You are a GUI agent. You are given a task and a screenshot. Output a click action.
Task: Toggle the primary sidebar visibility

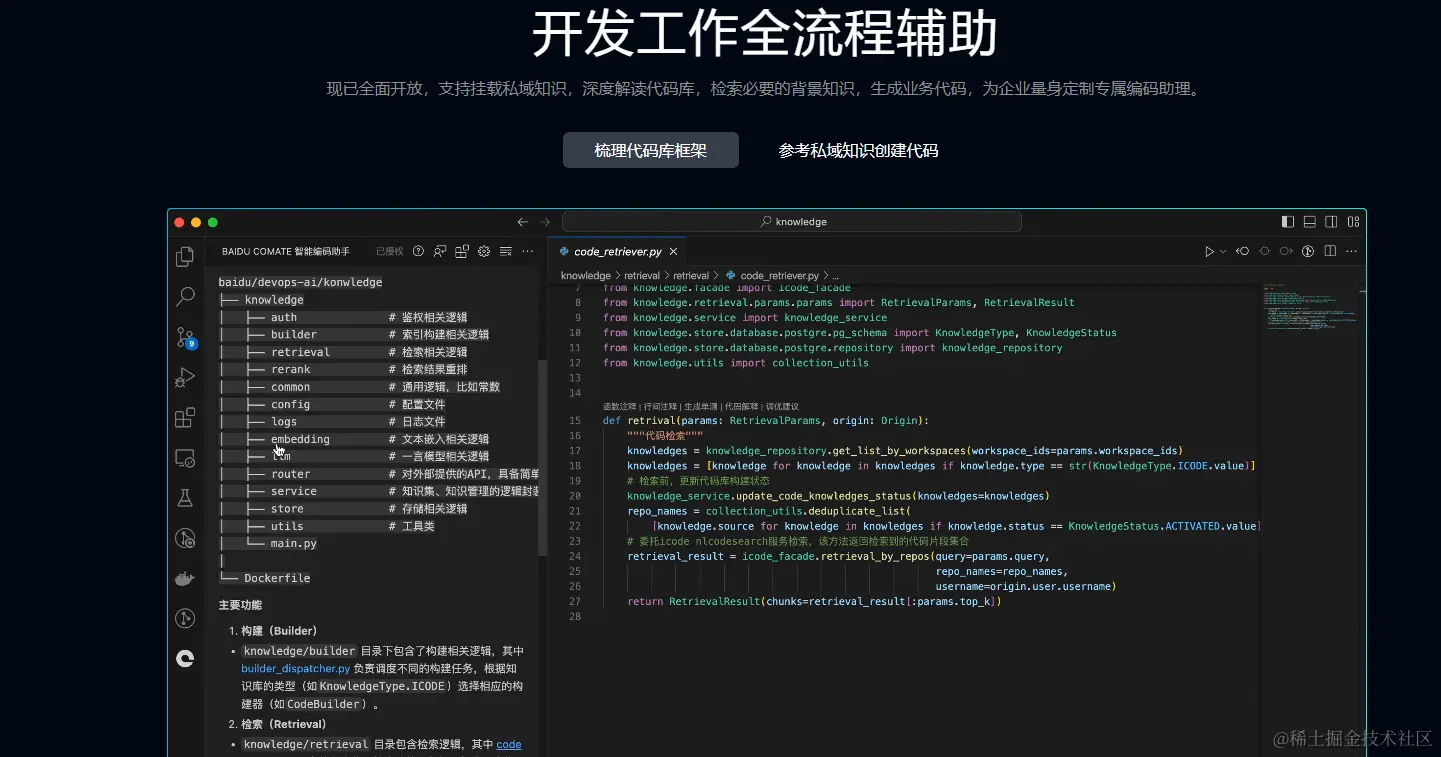[1287, 221]
